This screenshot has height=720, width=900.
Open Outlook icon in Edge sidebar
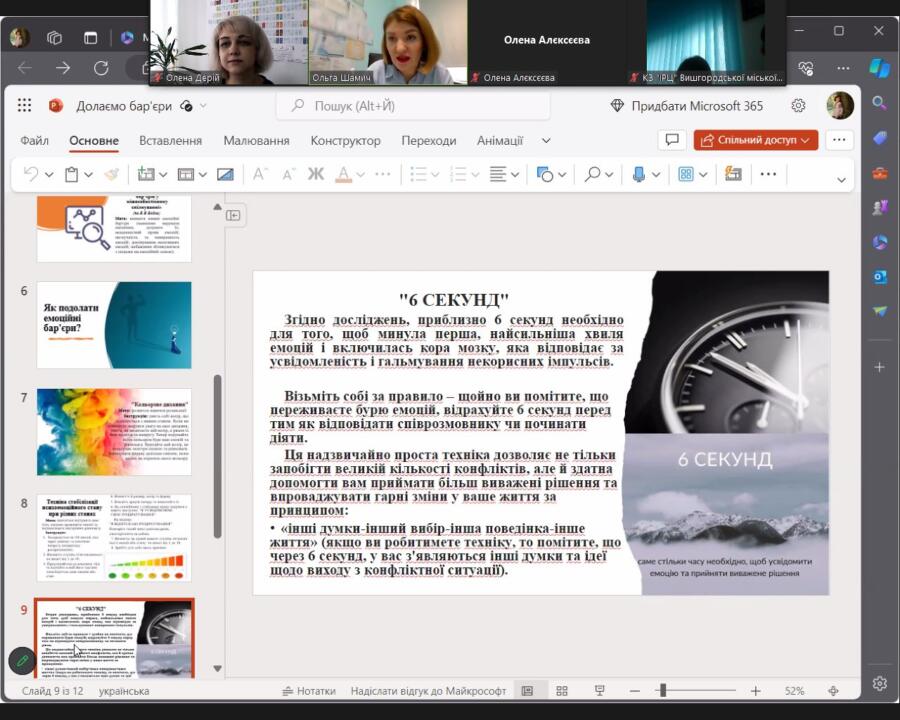click(x=879, y=277)
